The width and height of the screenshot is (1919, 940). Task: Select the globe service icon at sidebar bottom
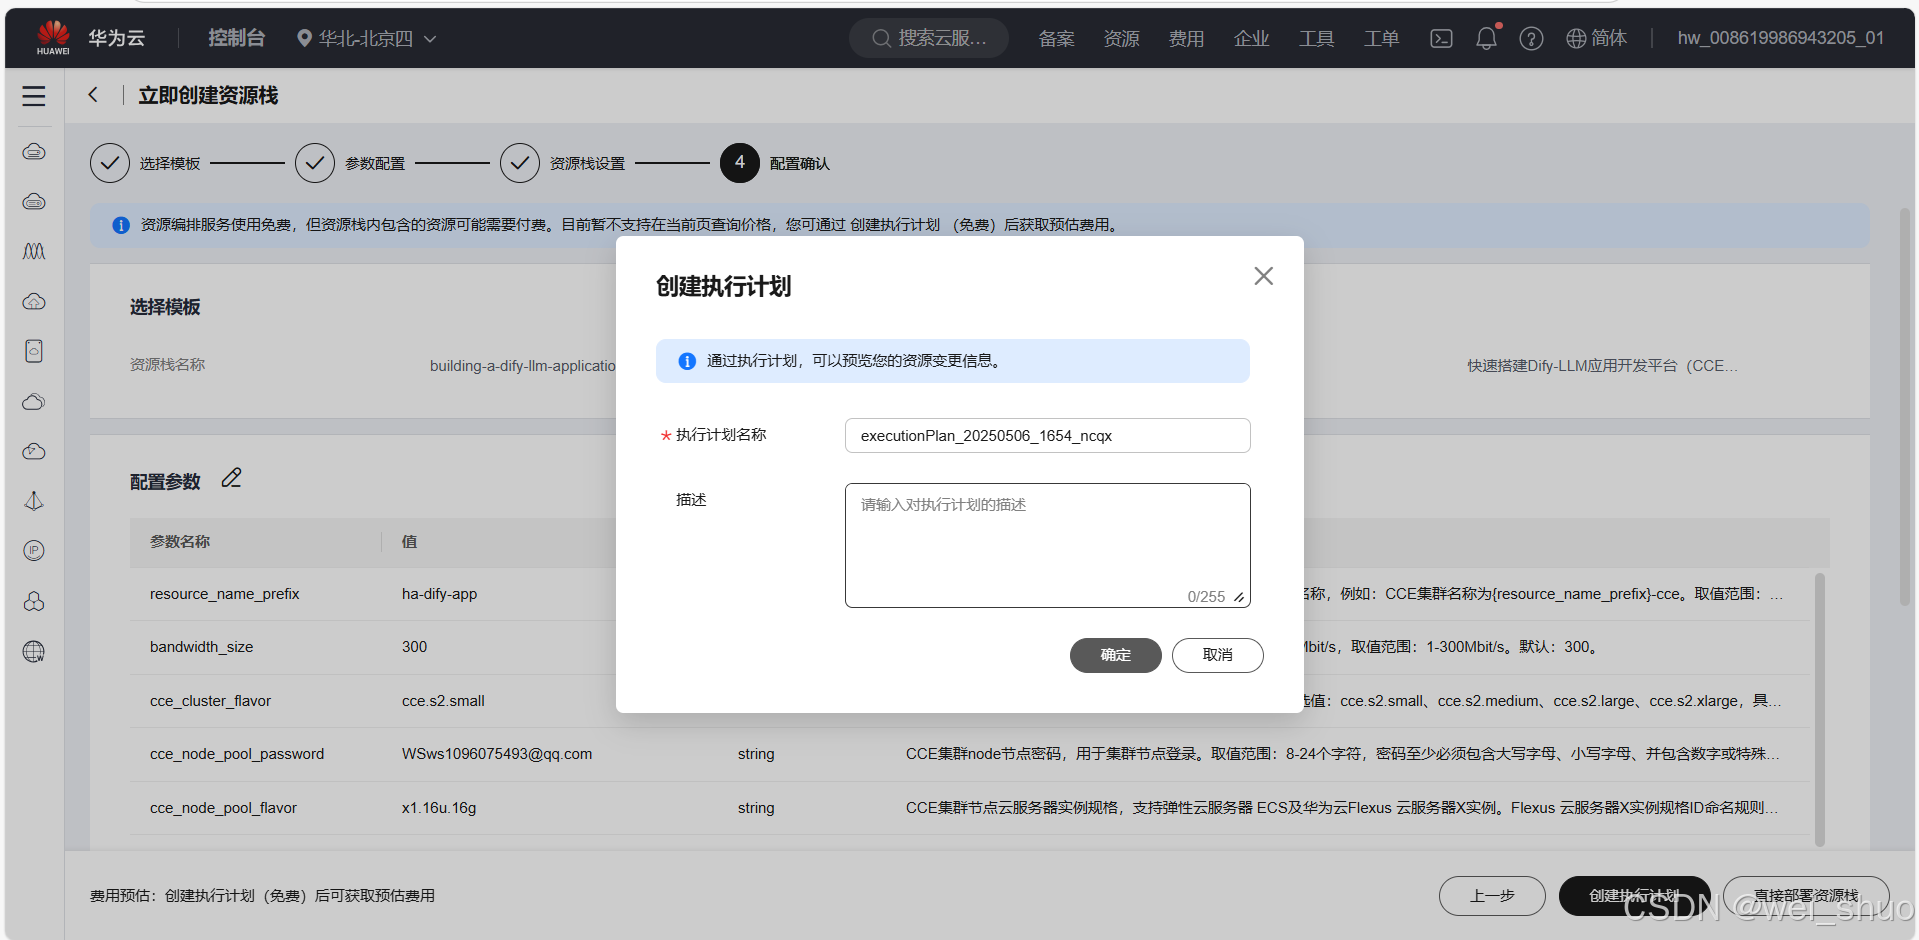(33, 652)
